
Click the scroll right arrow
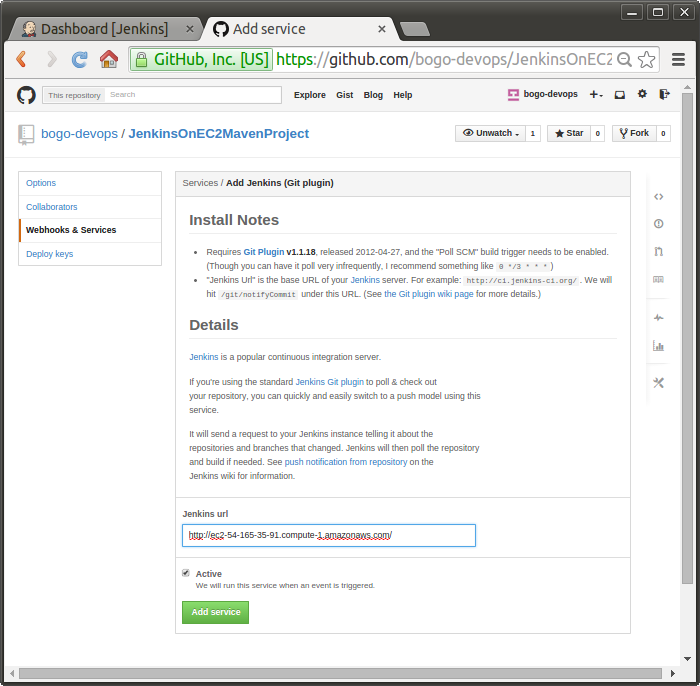click(x=672, y=673)
